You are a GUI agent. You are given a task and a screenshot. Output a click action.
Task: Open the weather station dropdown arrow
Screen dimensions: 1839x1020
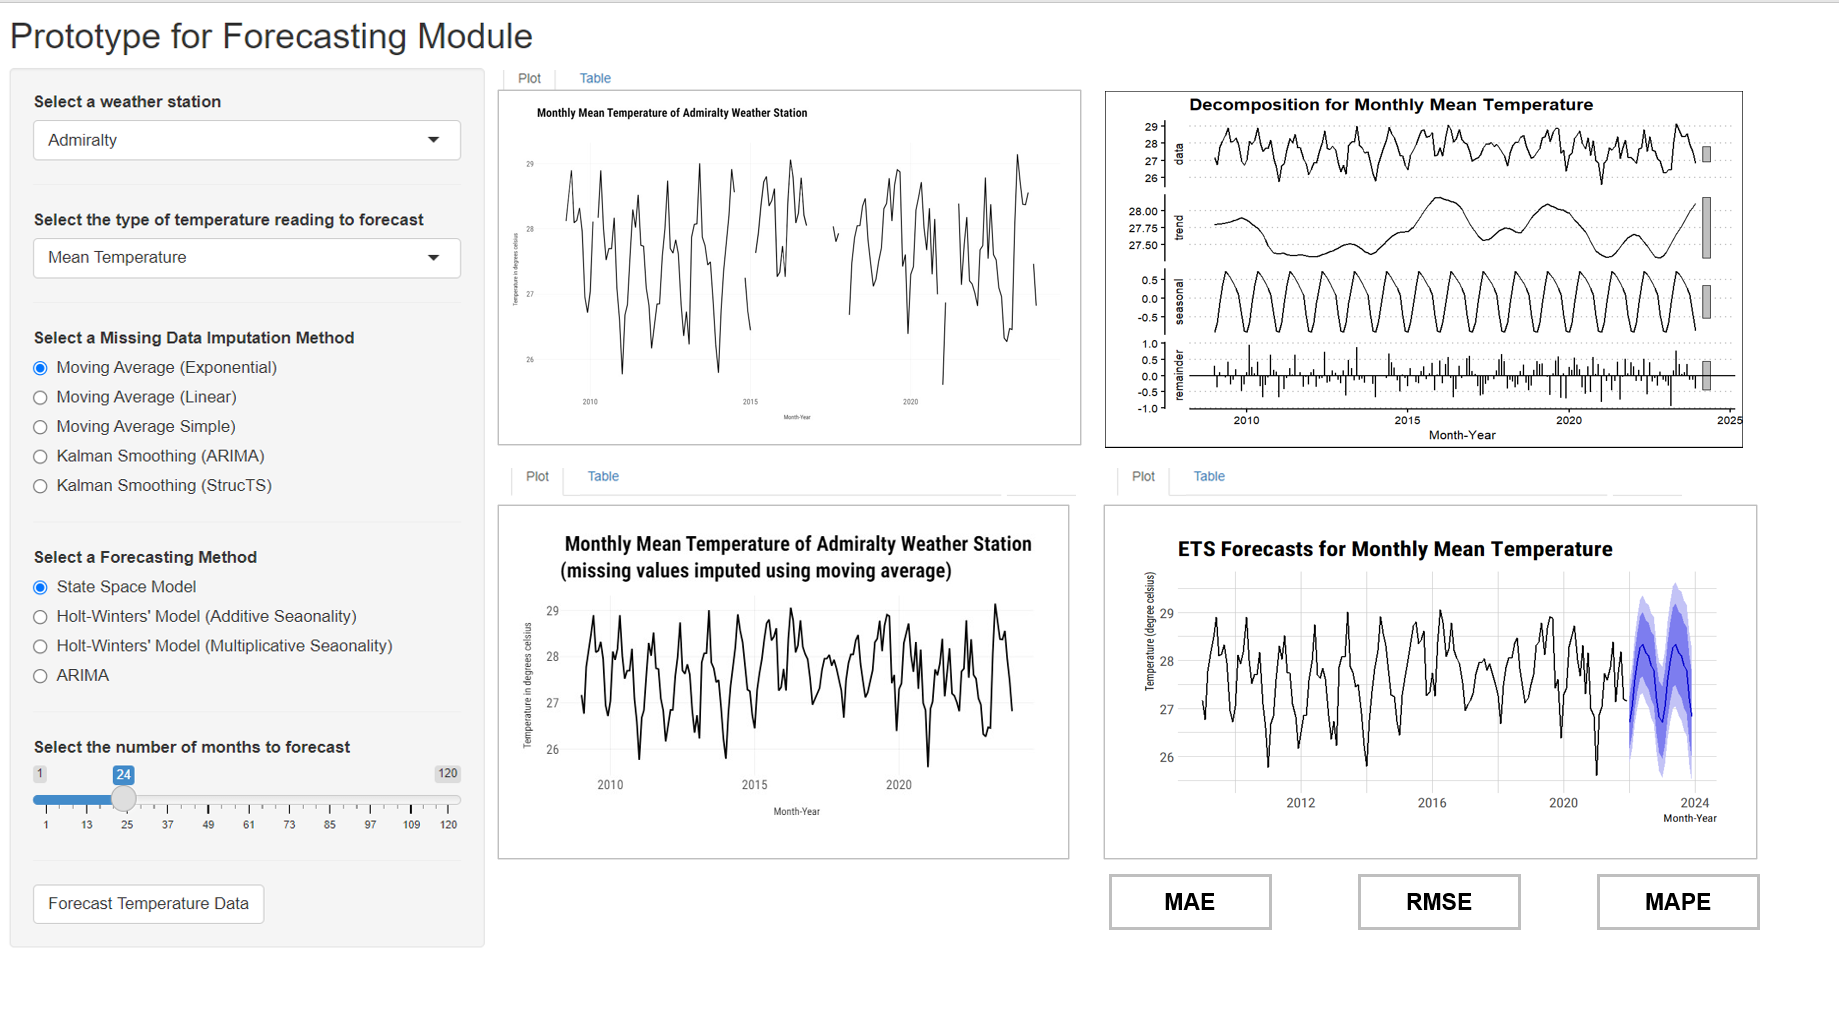(433, 140)
